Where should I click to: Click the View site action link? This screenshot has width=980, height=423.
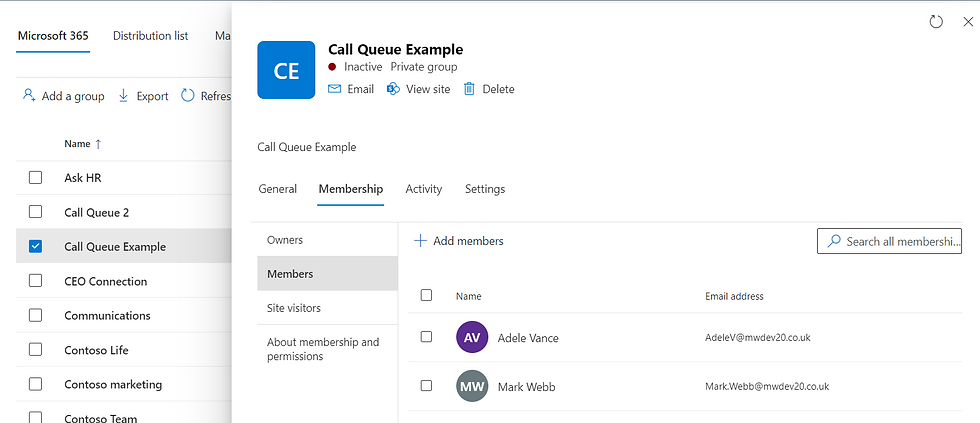[428, 89]
